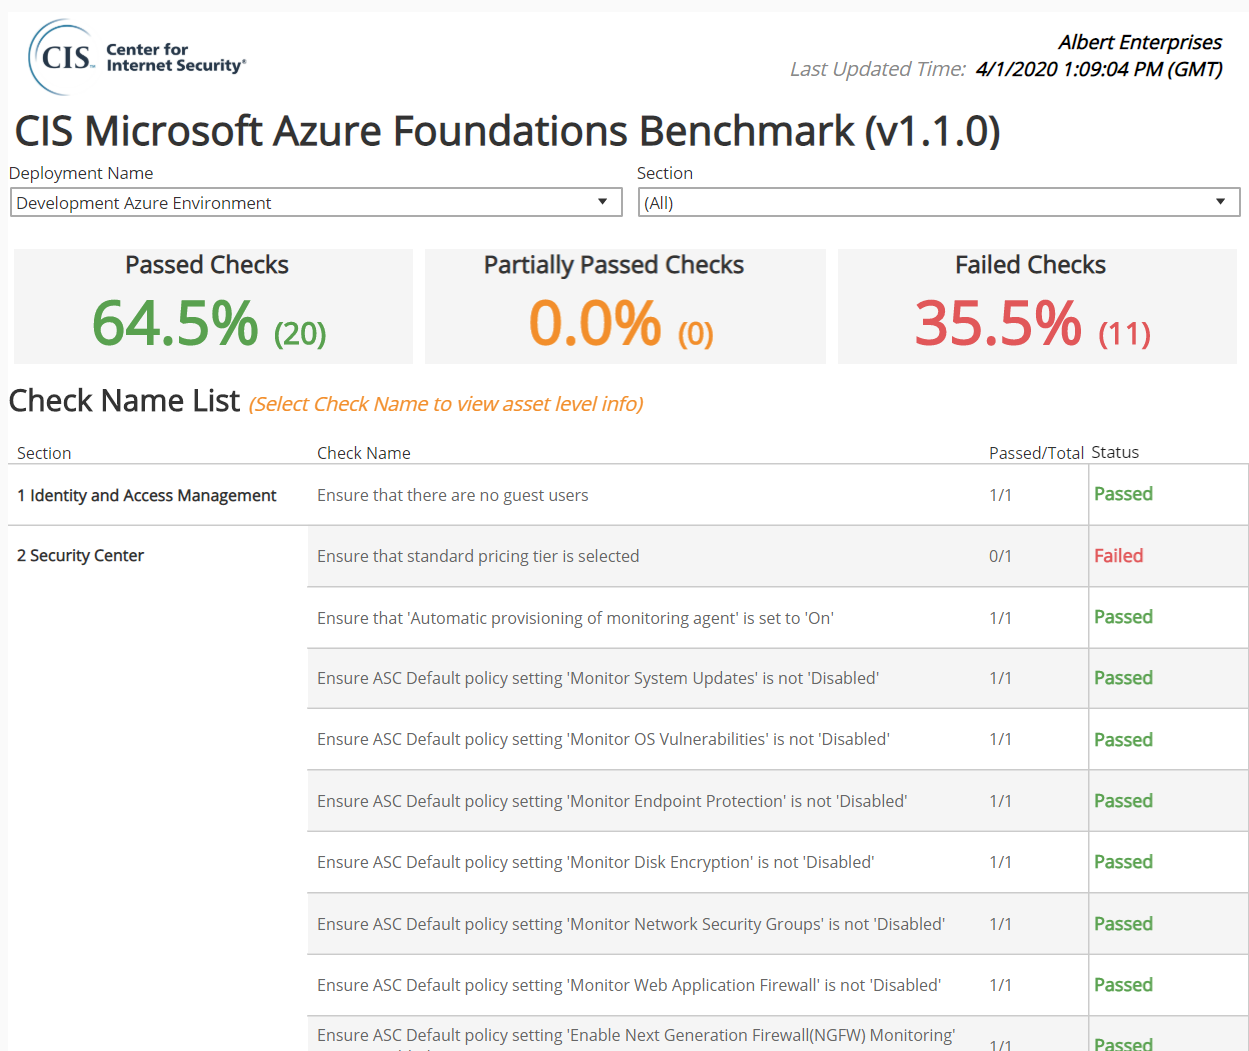Screen dimensions: 1249x1051
Task: Select 1/1 value for Monitor Disk Encryption
Action: pyautogui.click(x=1000, y=862)
